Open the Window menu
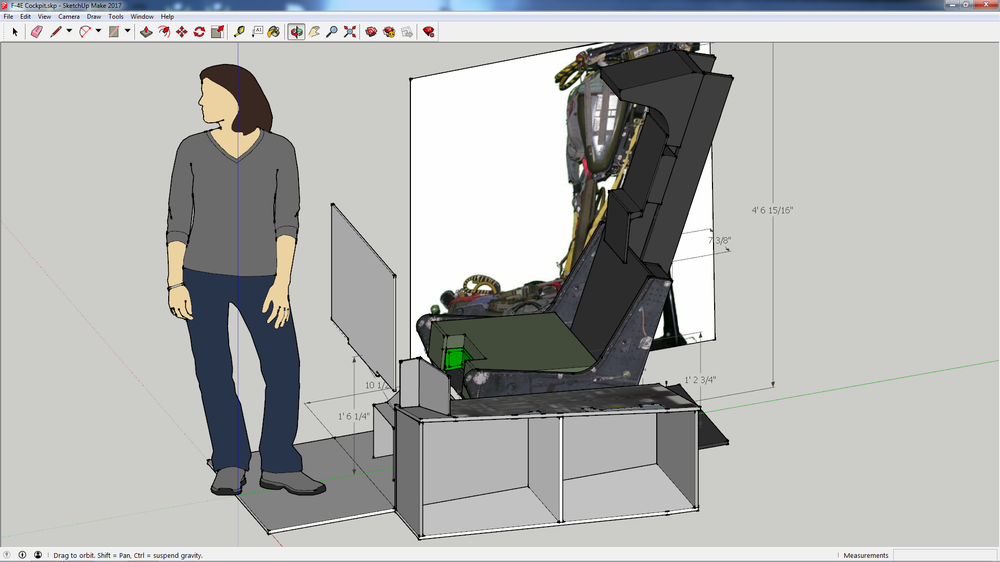1000x562 pixels. tap(142, 17)
